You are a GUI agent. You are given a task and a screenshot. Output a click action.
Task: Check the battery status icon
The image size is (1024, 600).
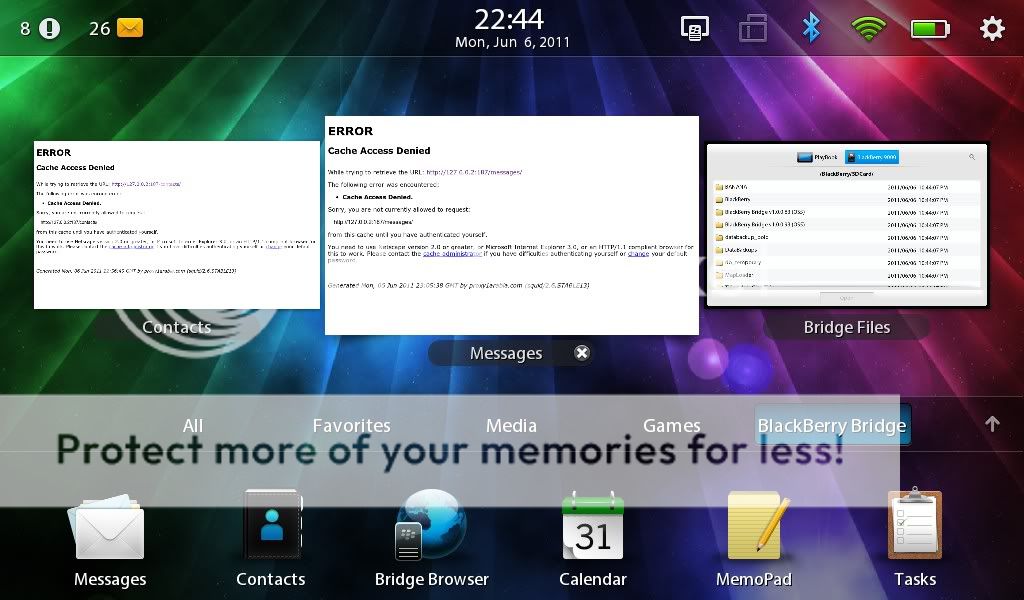930,29
